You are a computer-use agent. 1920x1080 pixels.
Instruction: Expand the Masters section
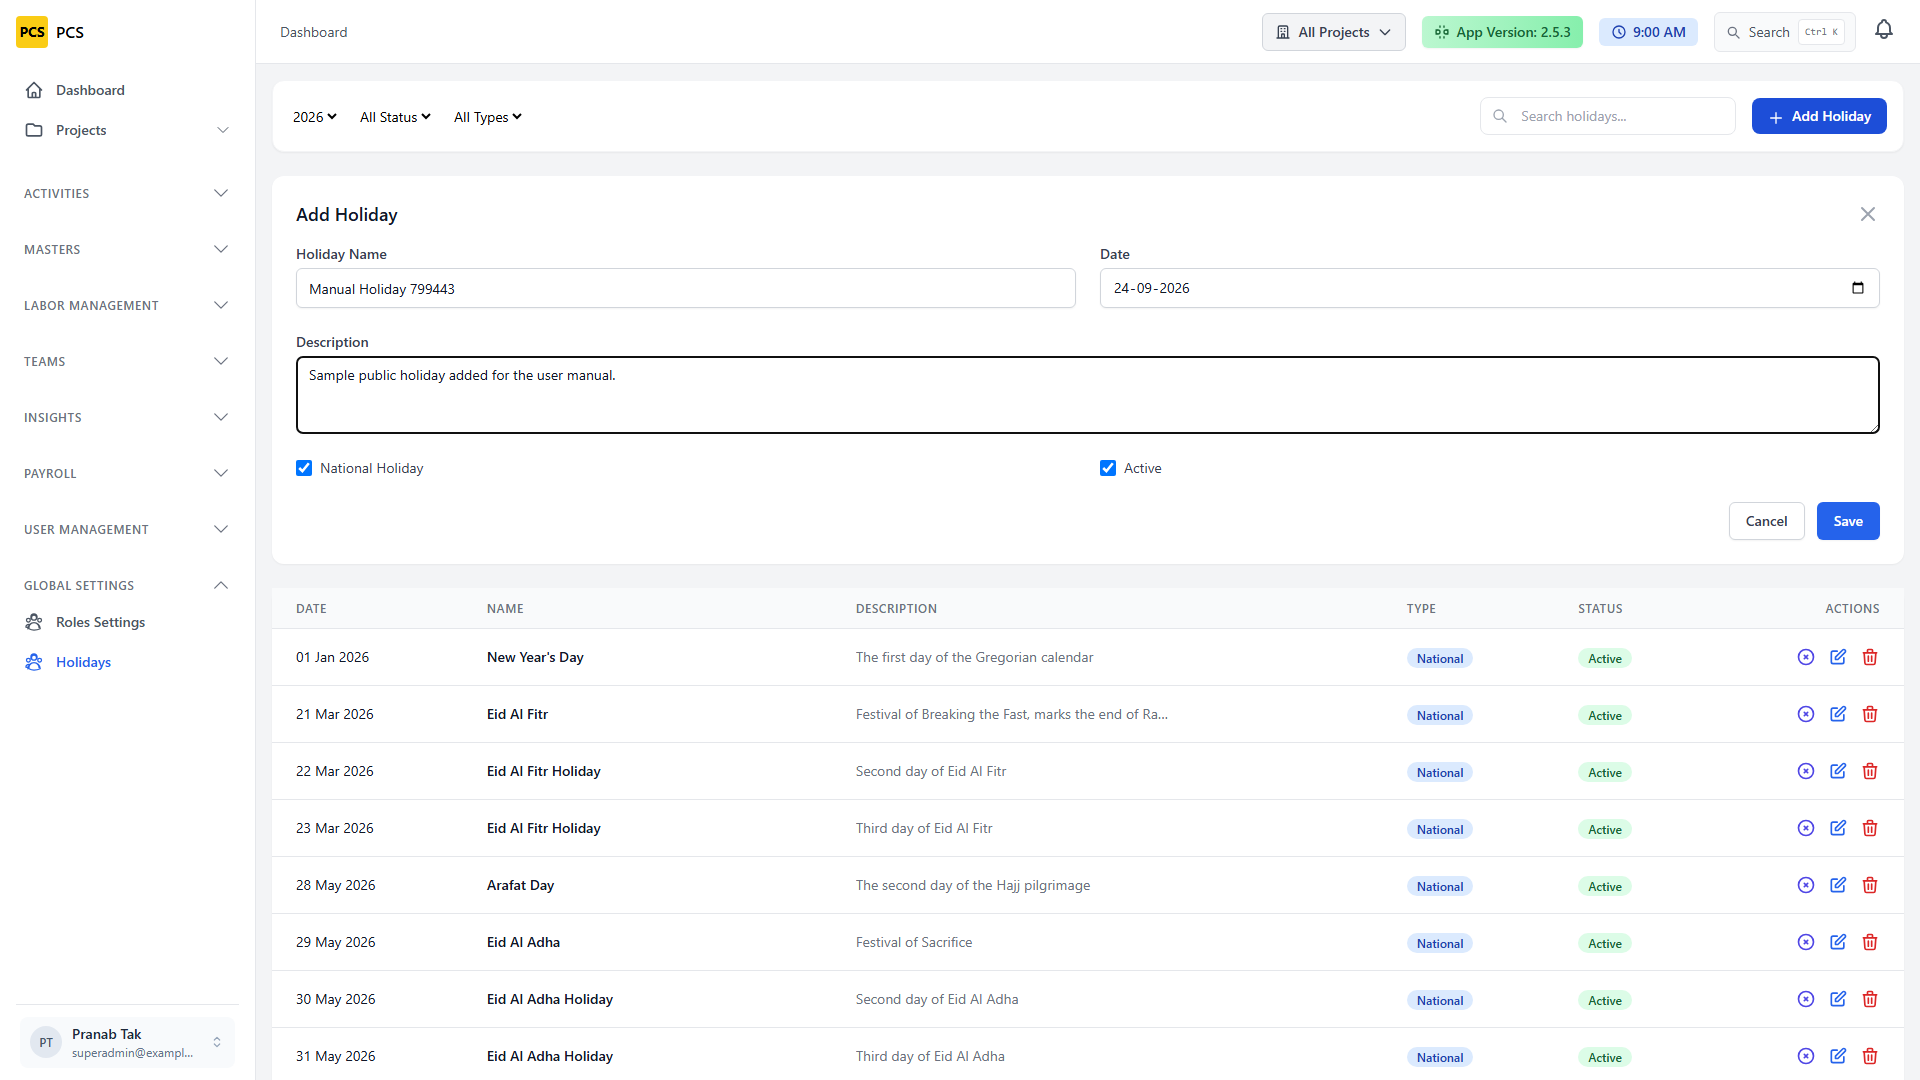(127, 249)
